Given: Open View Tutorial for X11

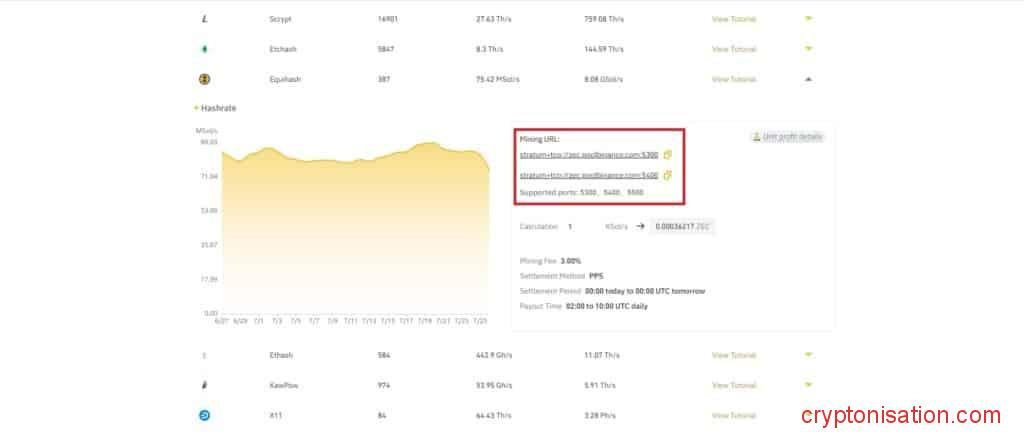Looking at the screenshot, I should [733, 415].
